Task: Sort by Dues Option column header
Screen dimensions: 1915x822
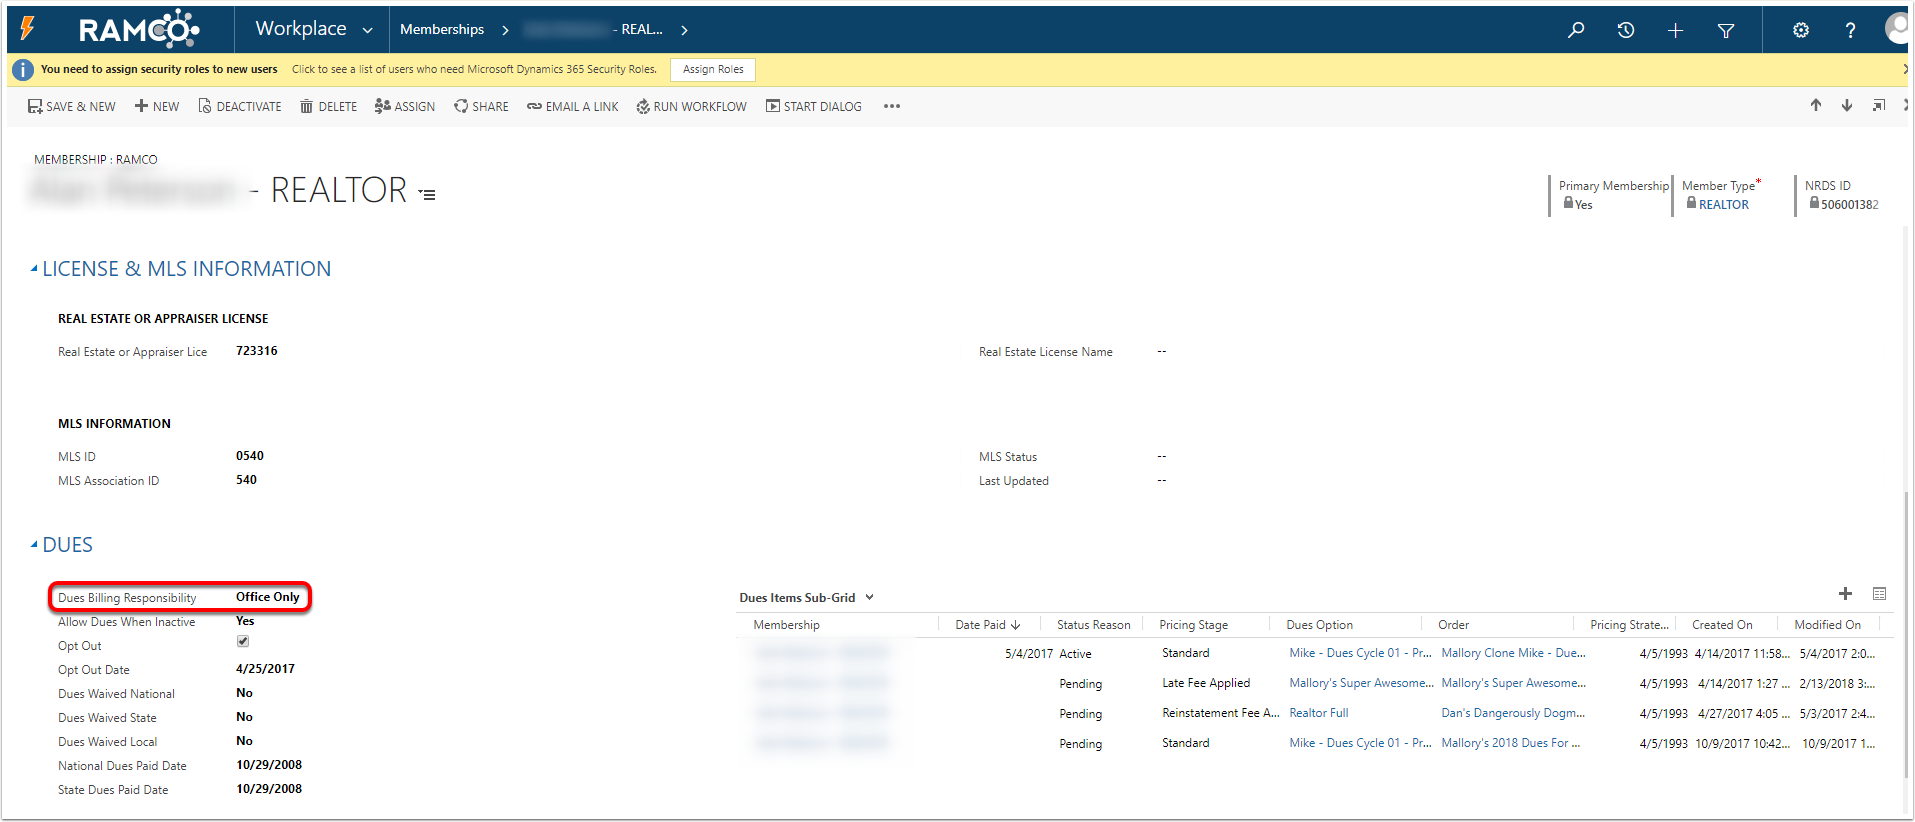Action: [1319, 625]
